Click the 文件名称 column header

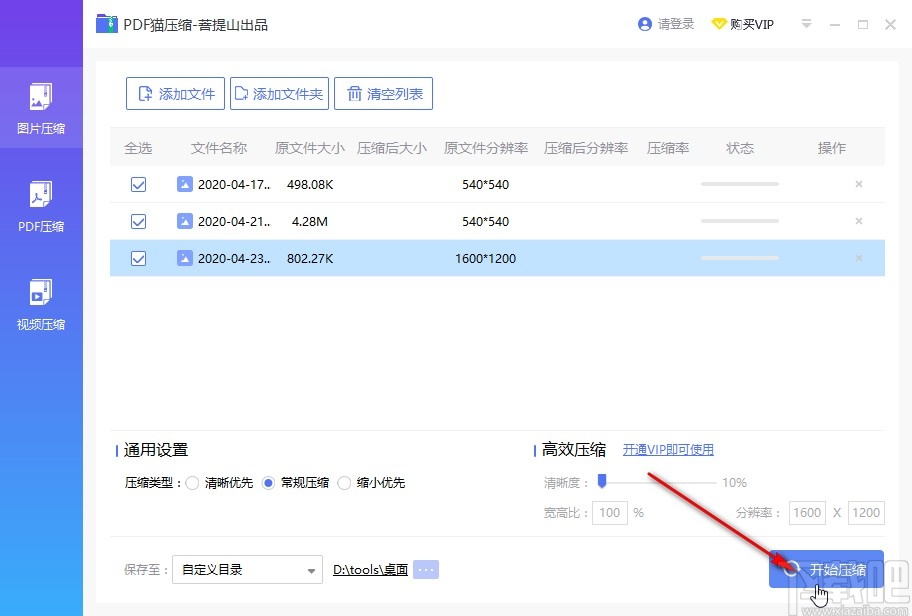219,148
